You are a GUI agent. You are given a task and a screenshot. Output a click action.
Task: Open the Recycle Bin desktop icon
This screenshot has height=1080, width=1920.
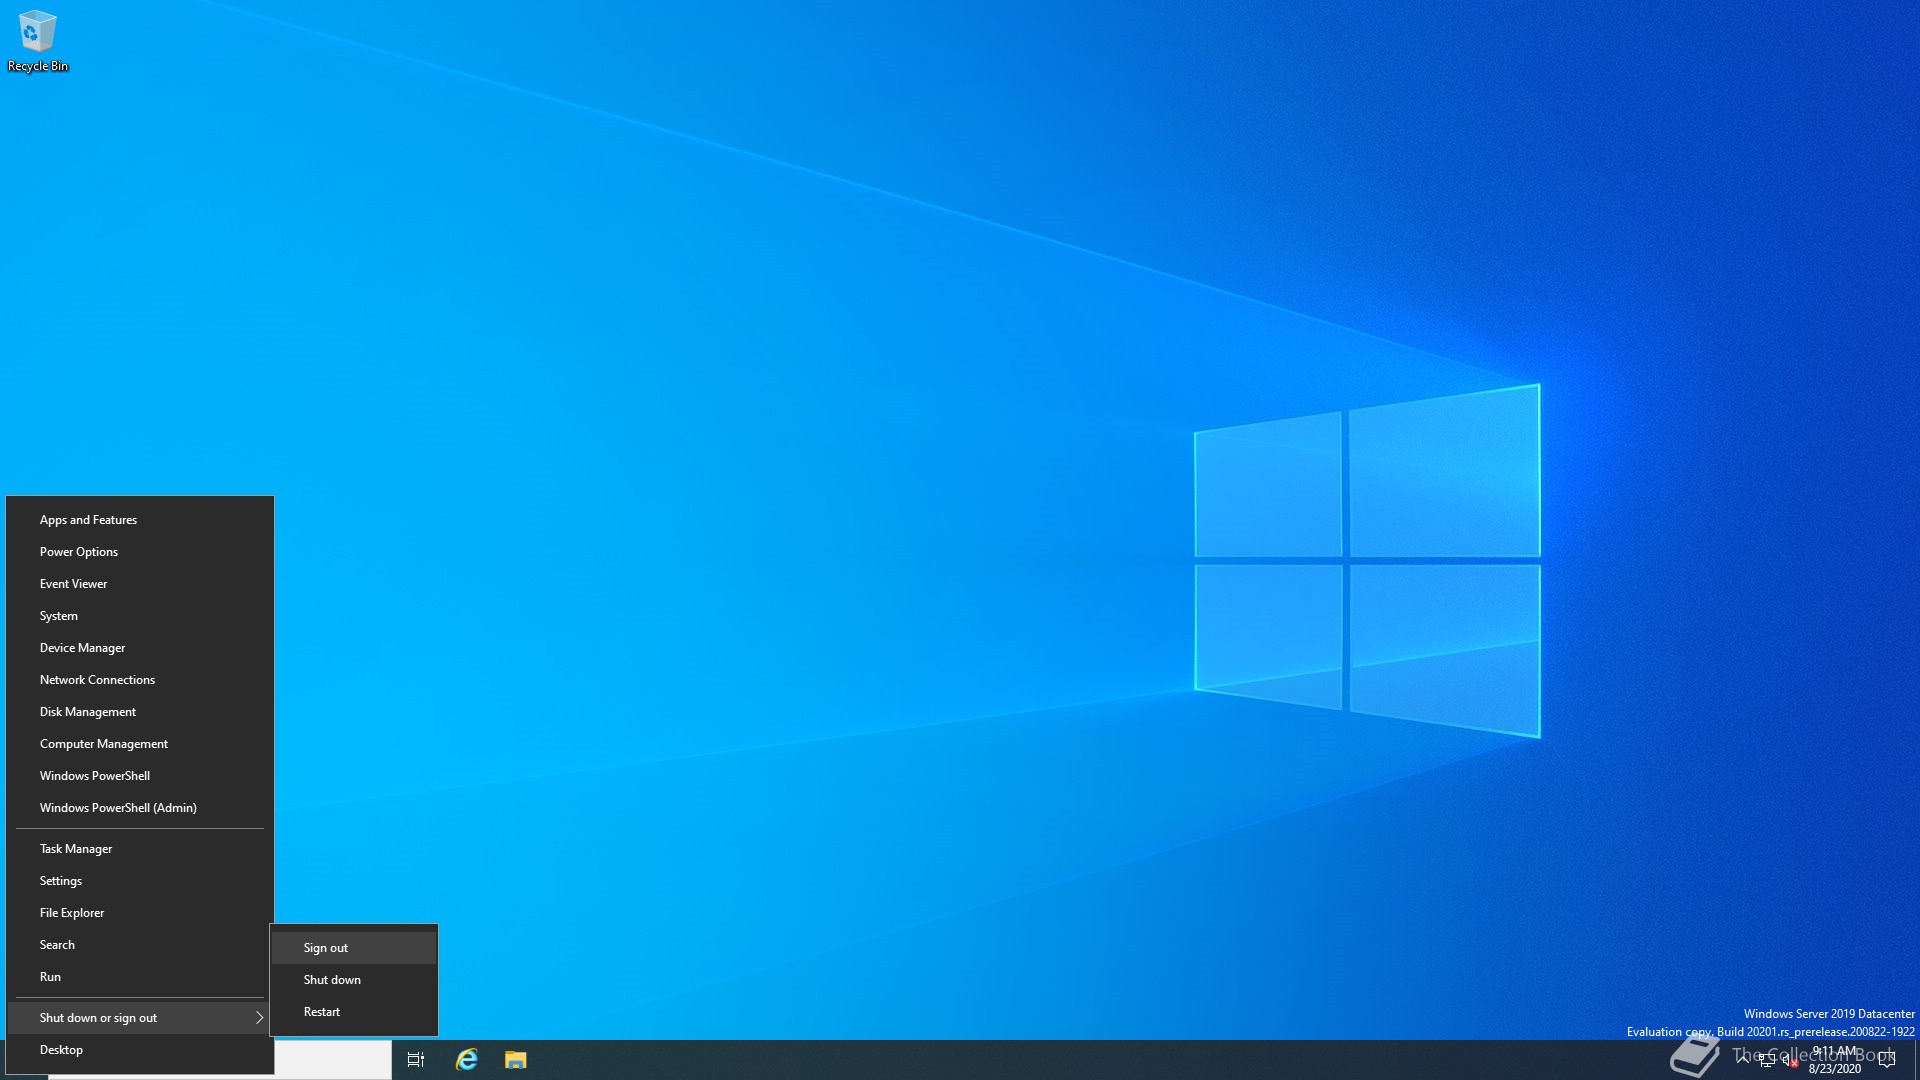[38, 41]
